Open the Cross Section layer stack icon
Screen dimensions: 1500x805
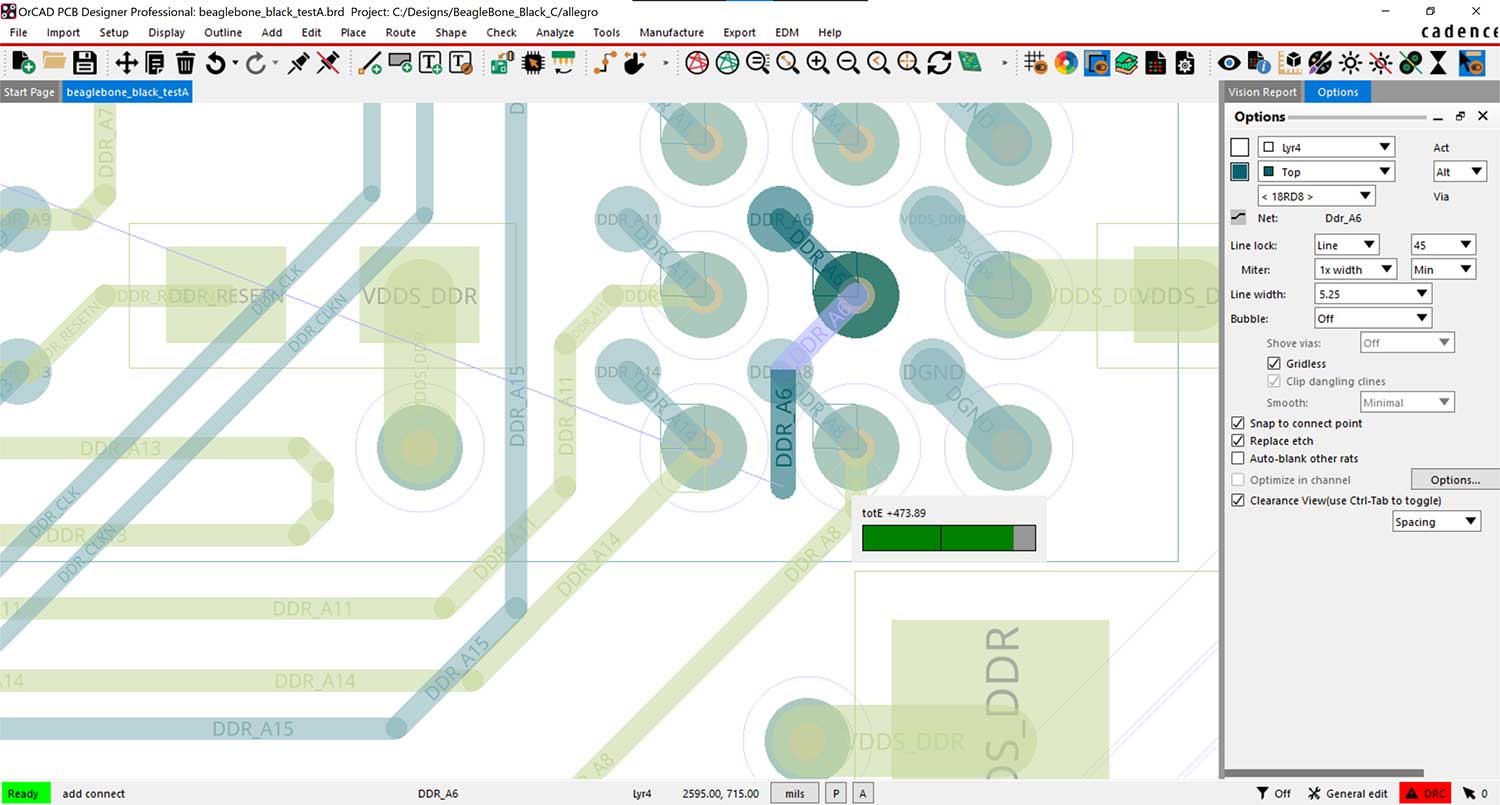pos(1126,63)
